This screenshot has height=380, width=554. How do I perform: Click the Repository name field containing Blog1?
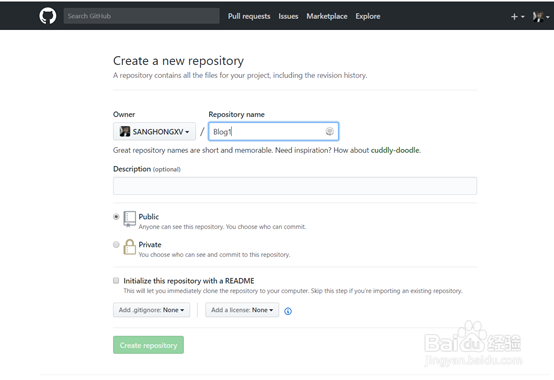click(x=273, y=131)
